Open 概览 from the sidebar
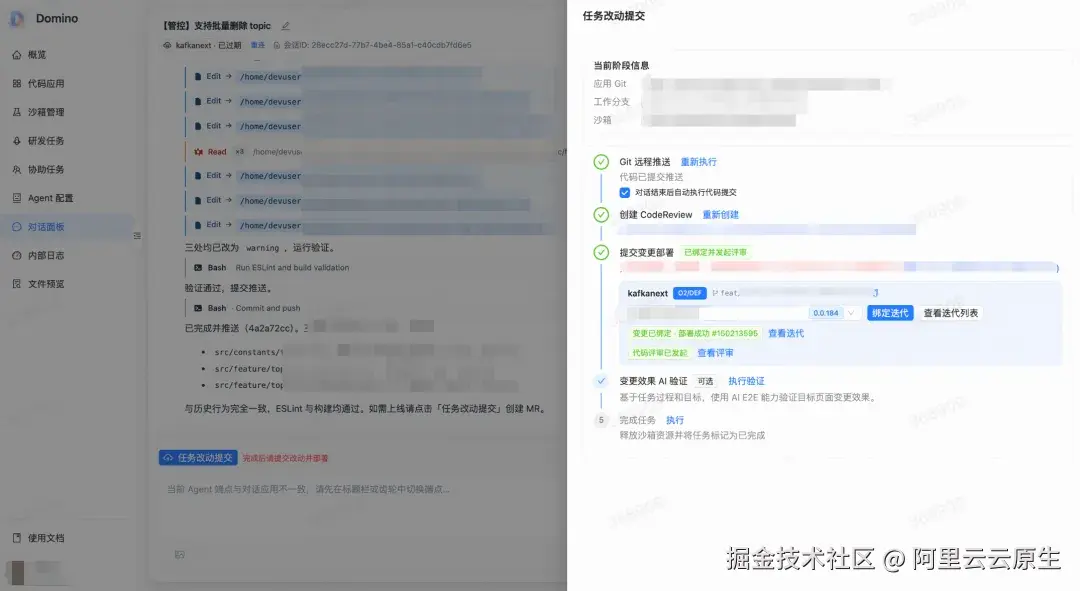The image size is (1080, 591). (x=37, y=54)
